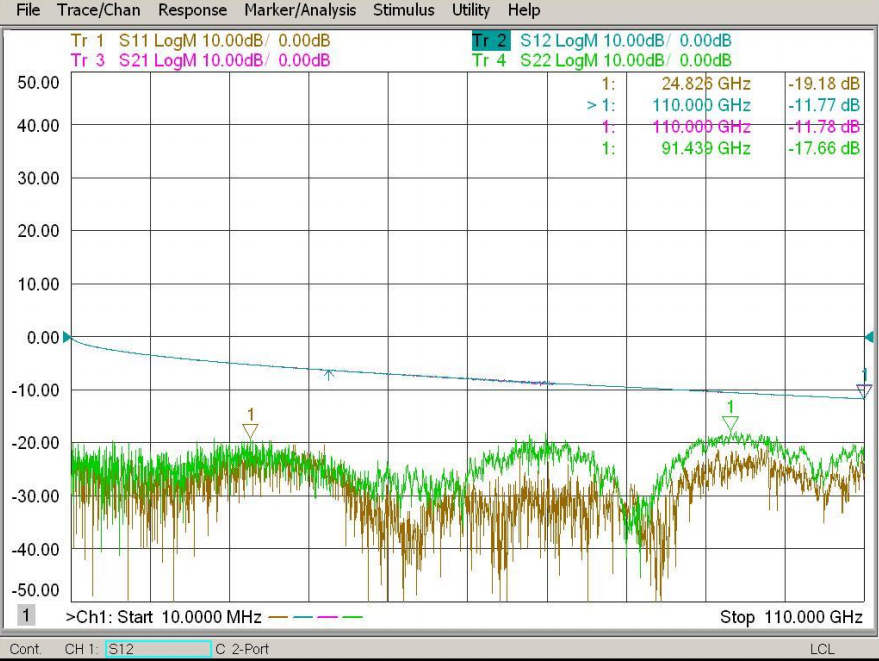879x661 pixels.
Task: Click the brown S11 marker 1 triangle
Action: coord(250,431)
